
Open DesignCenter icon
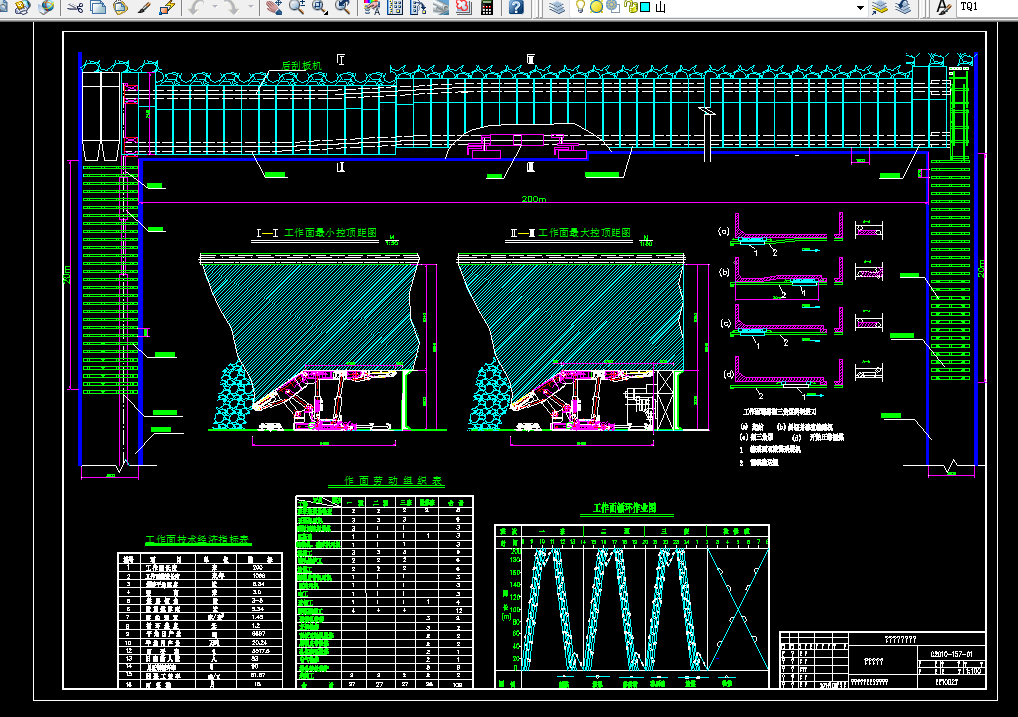(395, 8)
